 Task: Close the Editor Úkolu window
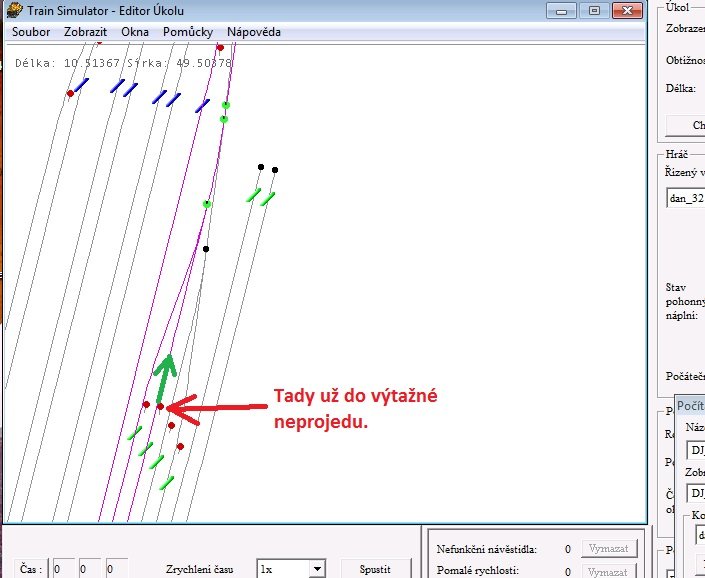627,11
